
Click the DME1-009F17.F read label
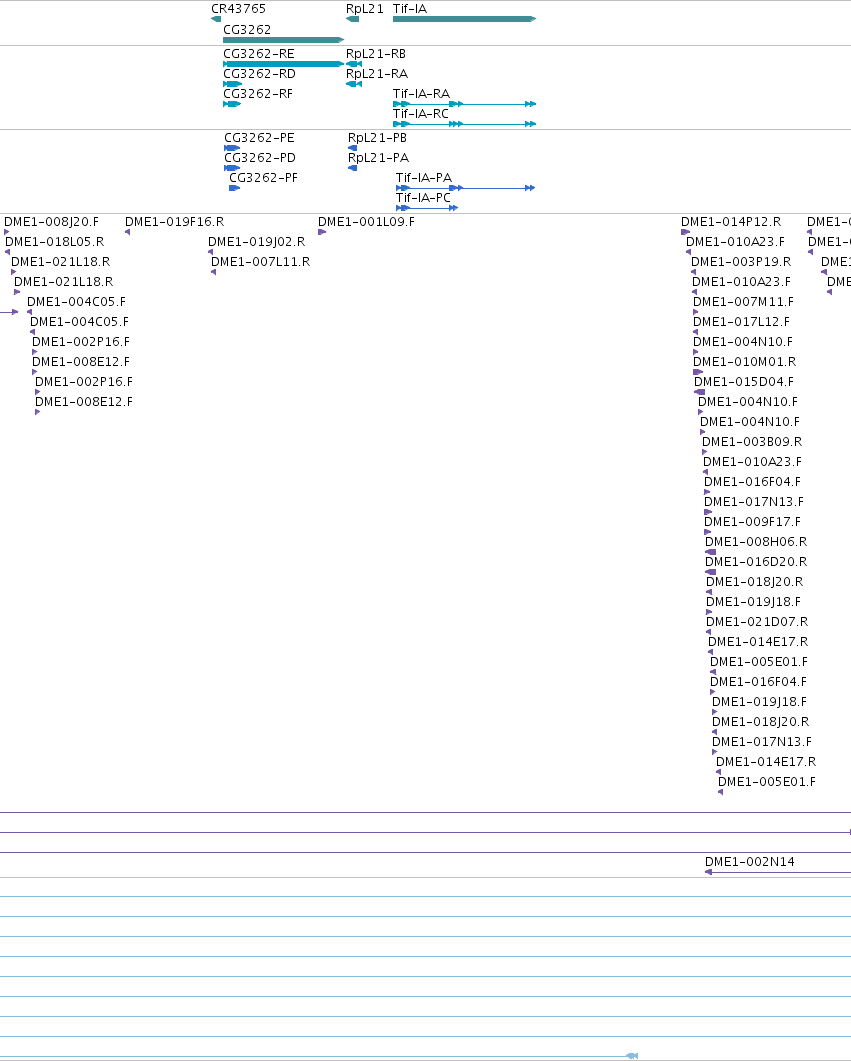752,521
